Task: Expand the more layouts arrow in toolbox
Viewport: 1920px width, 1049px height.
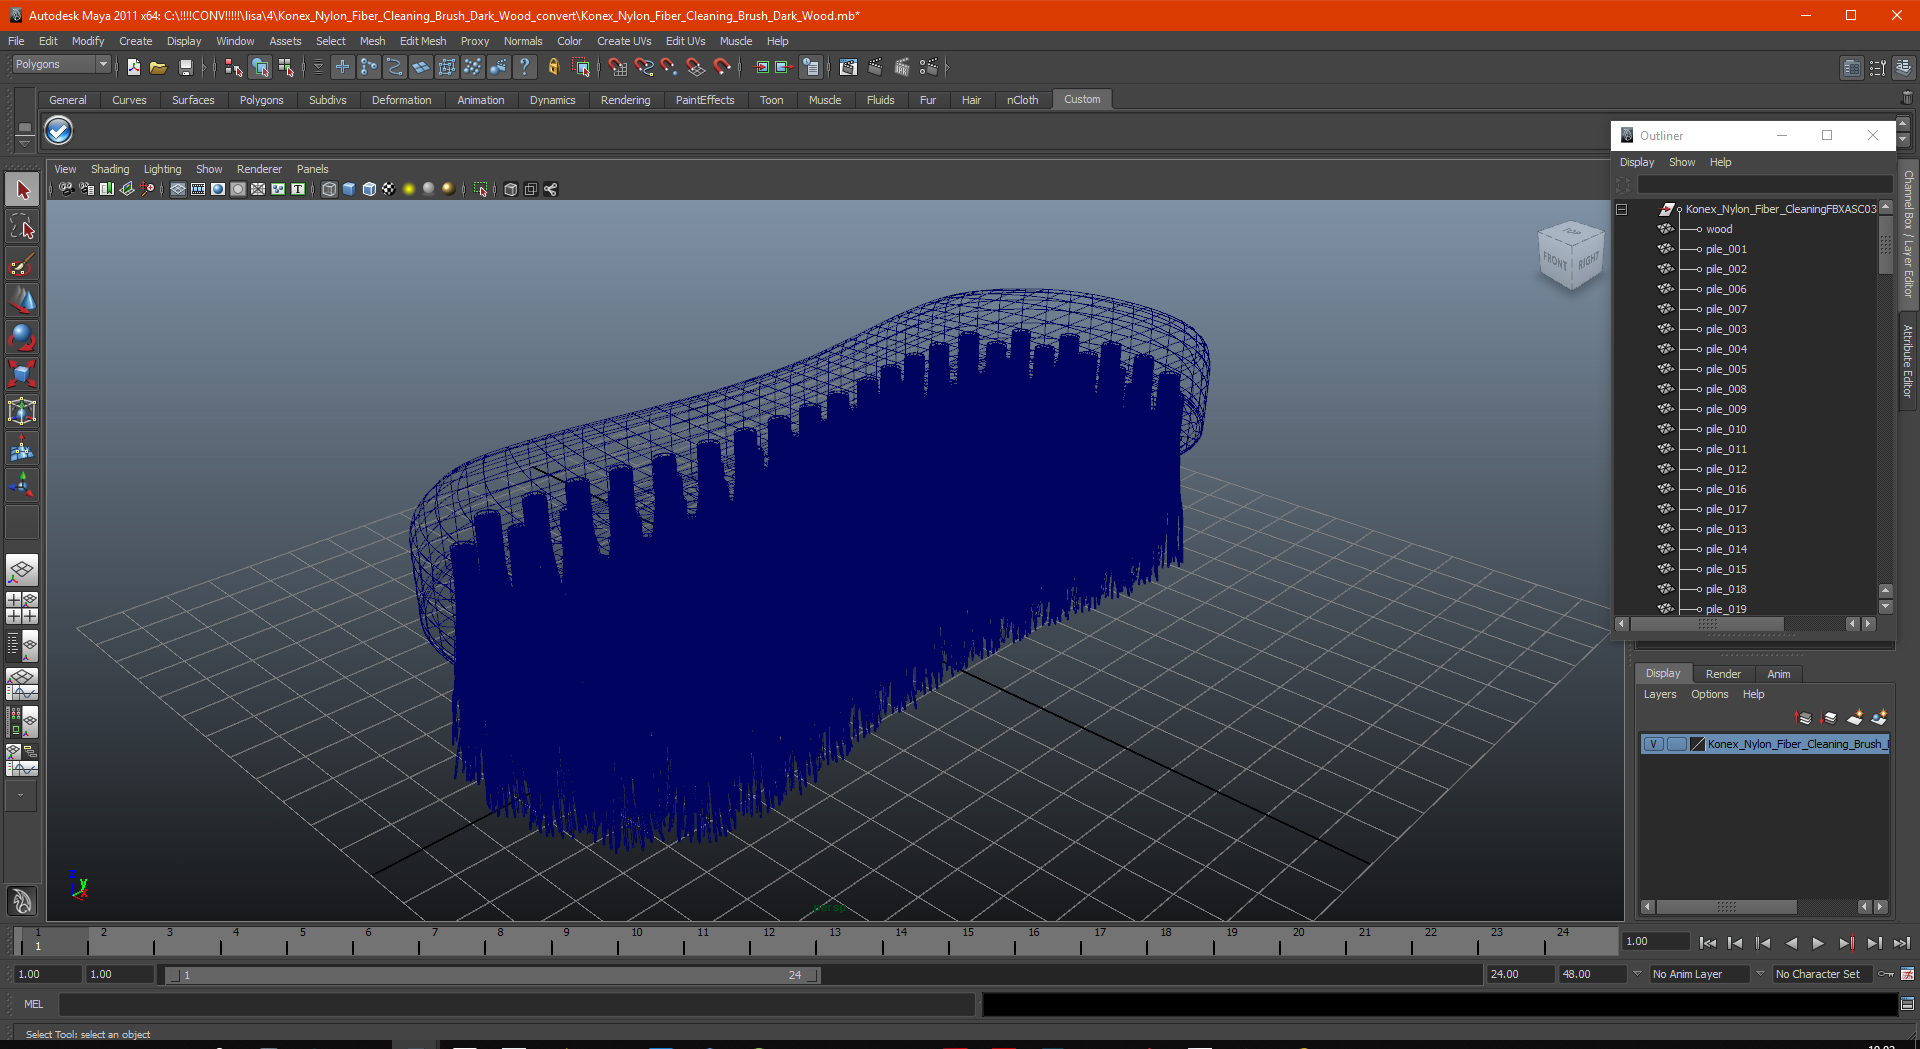Action: (21, 796)
